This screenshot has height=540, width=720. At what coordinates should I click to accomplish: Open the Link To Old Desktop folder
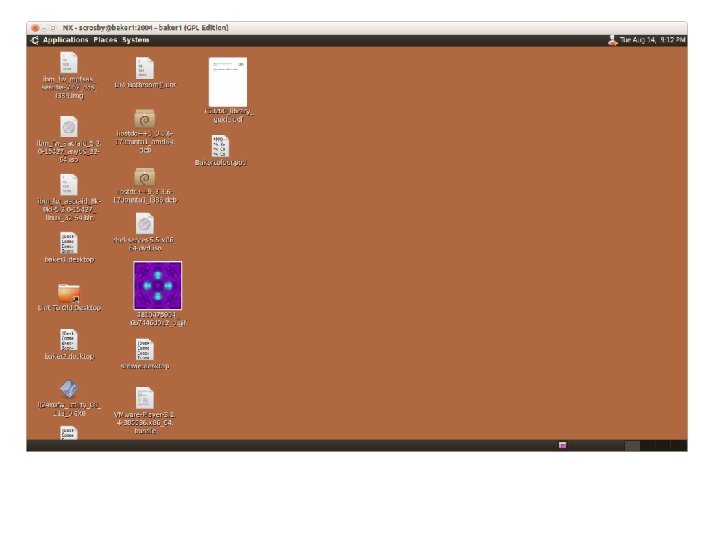coord(69,293)
